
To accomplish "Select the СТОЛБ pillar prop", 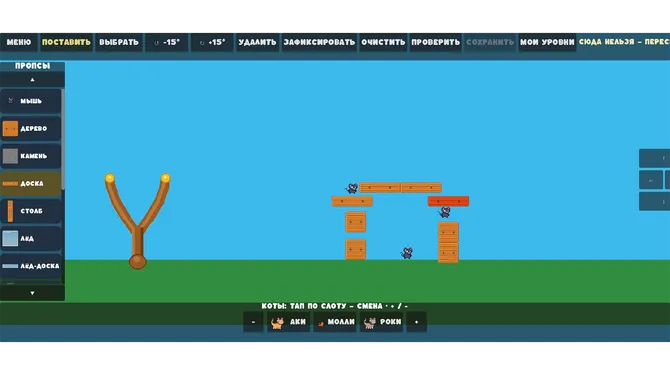I will click(x=31, y=211).
